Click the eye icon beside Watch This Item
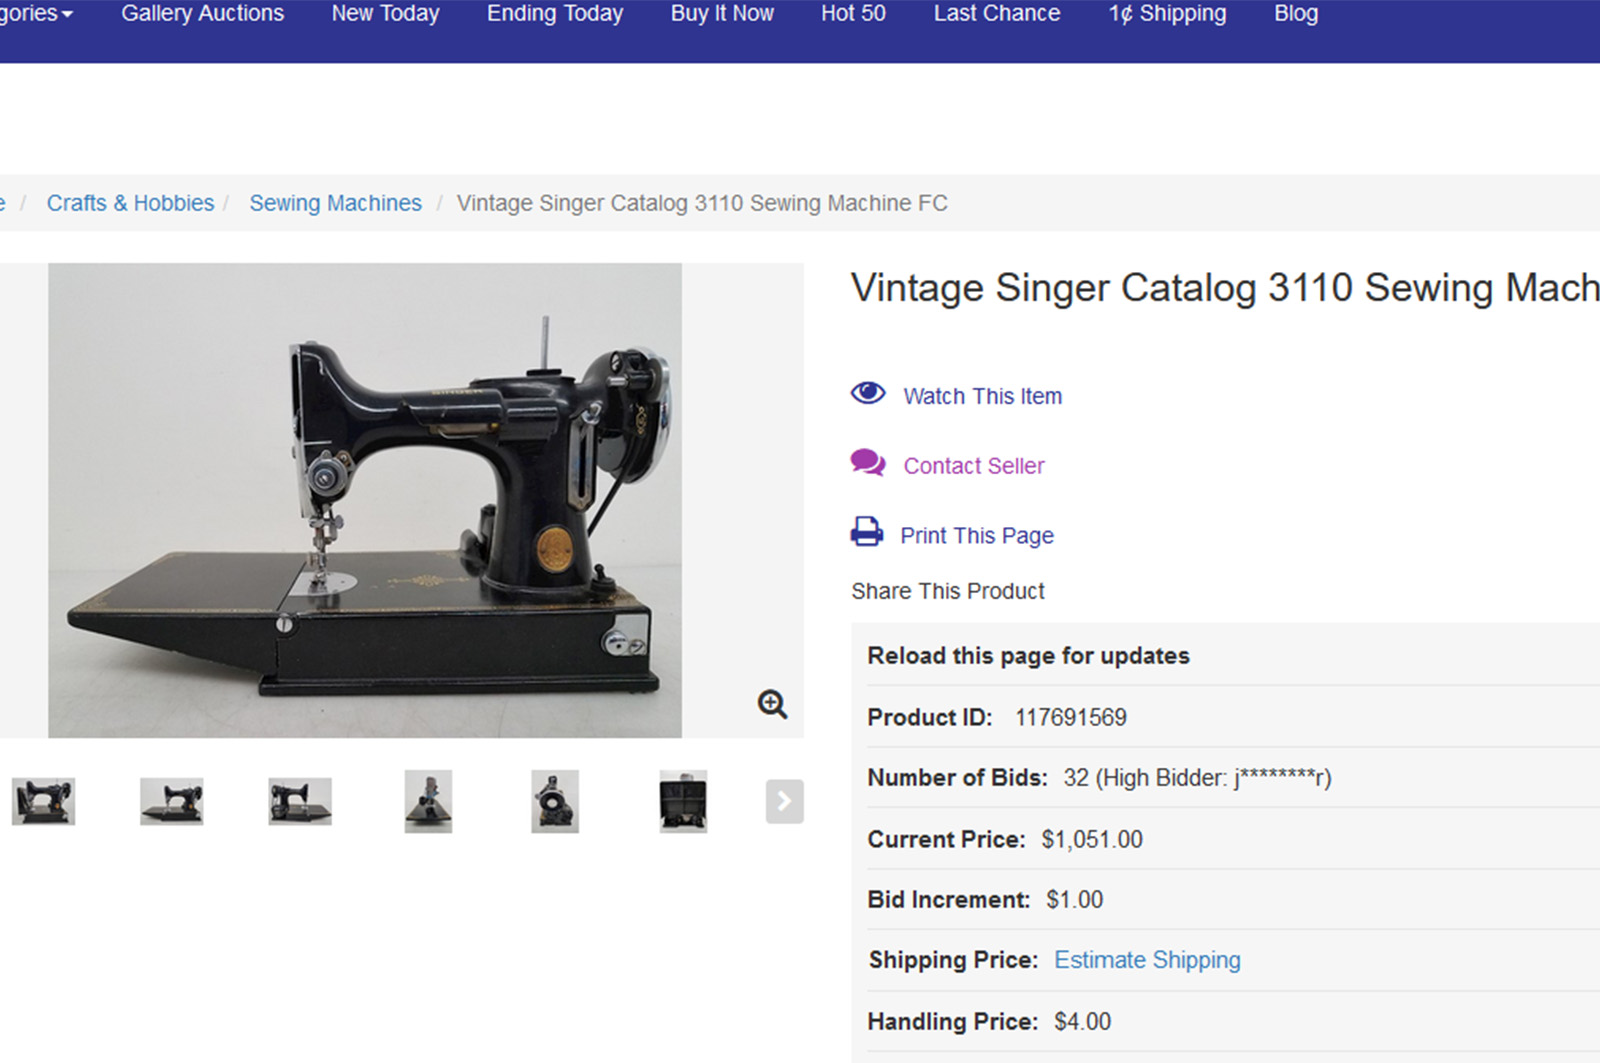This screenshot has width=1600, height=1063. [x=868, y=393]
